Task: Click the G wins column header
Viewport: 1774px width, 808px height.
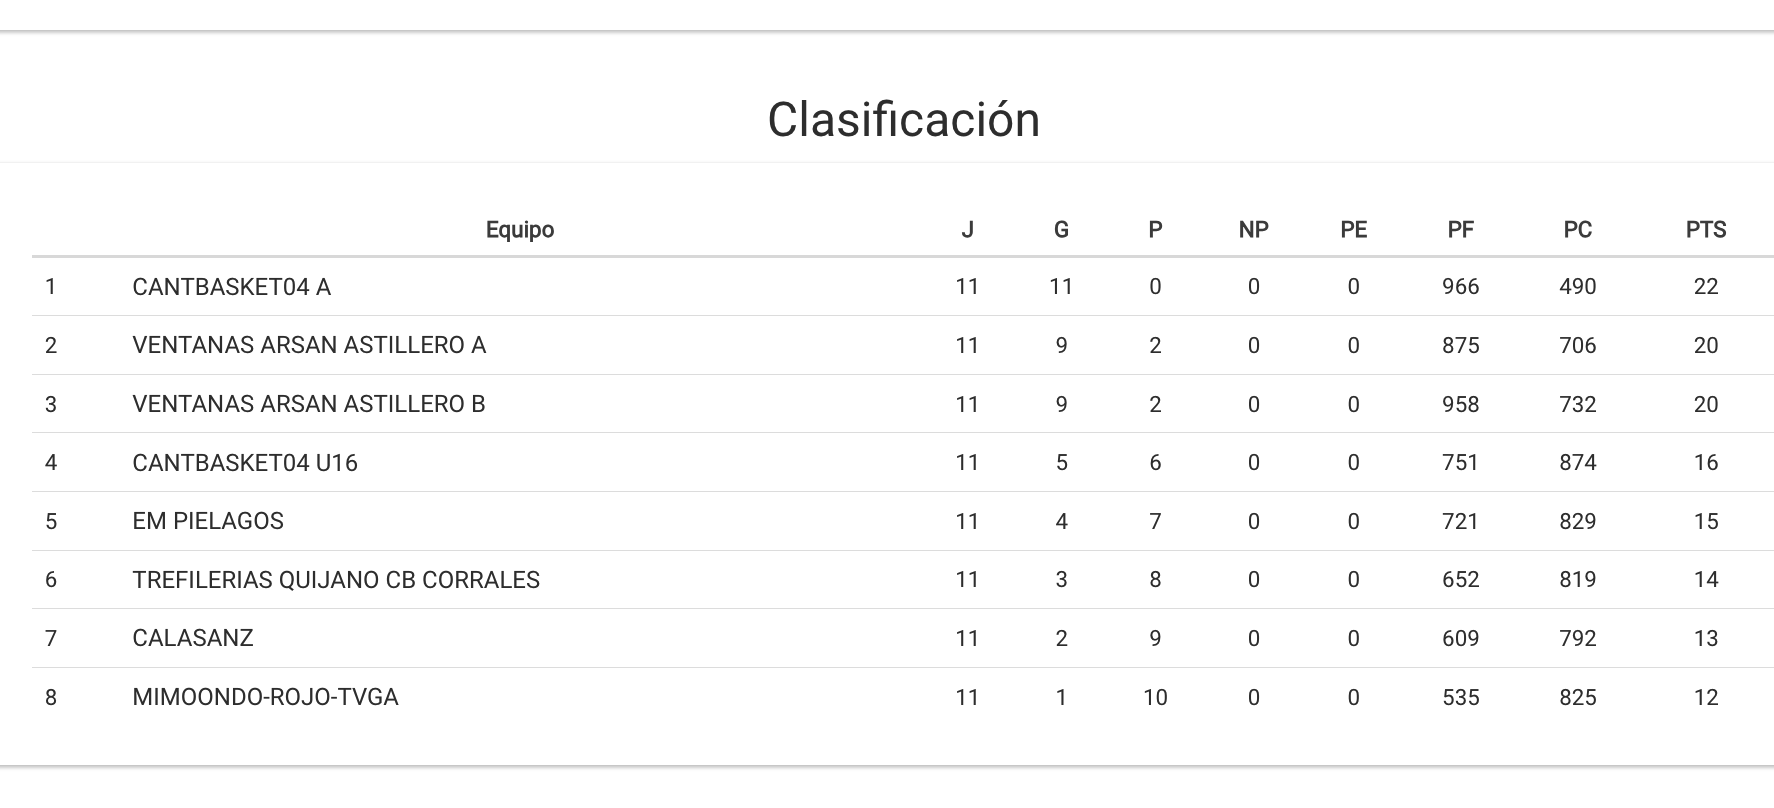Action: [x=1061, y=230]
